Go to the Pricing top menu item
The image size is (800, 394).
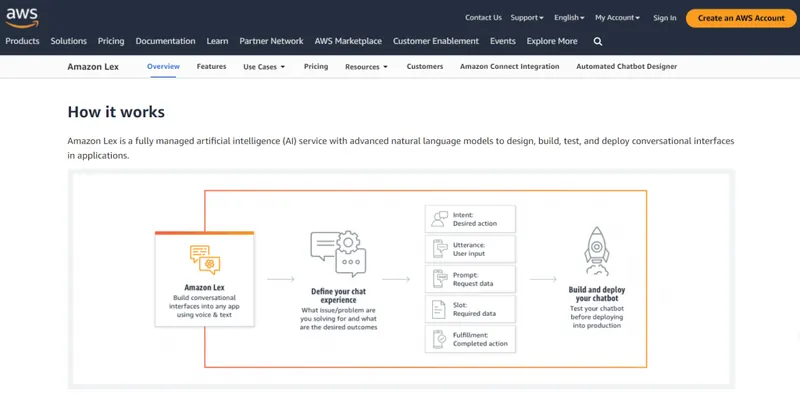pyautogui.click(x=111, y=41)
